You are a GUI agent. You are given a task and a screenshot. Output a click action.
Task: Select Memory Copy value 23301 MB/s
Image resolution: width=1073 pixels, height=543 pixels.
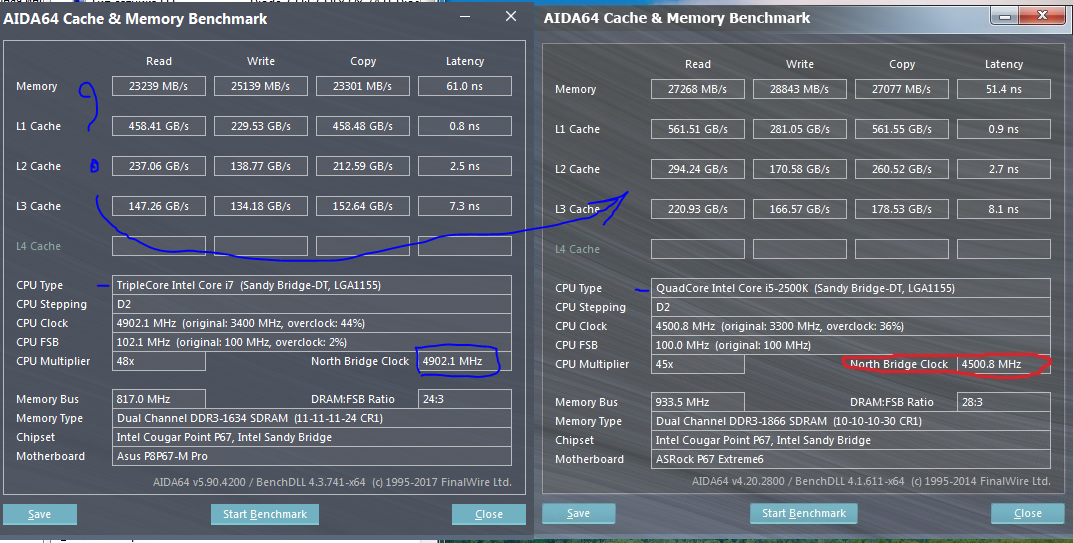tap(363, 86)
